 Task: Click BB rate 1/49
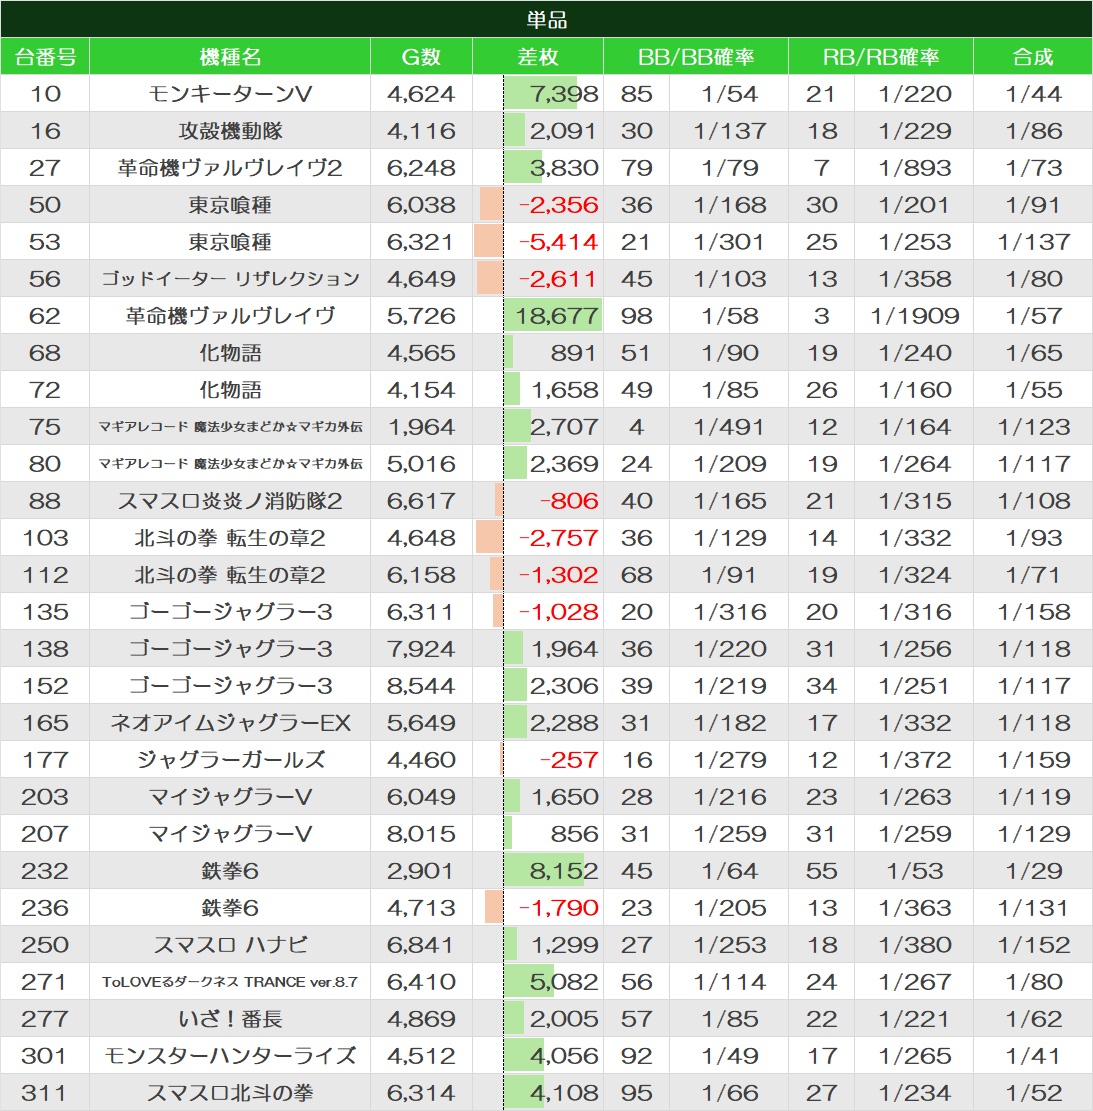[730, 1056]
